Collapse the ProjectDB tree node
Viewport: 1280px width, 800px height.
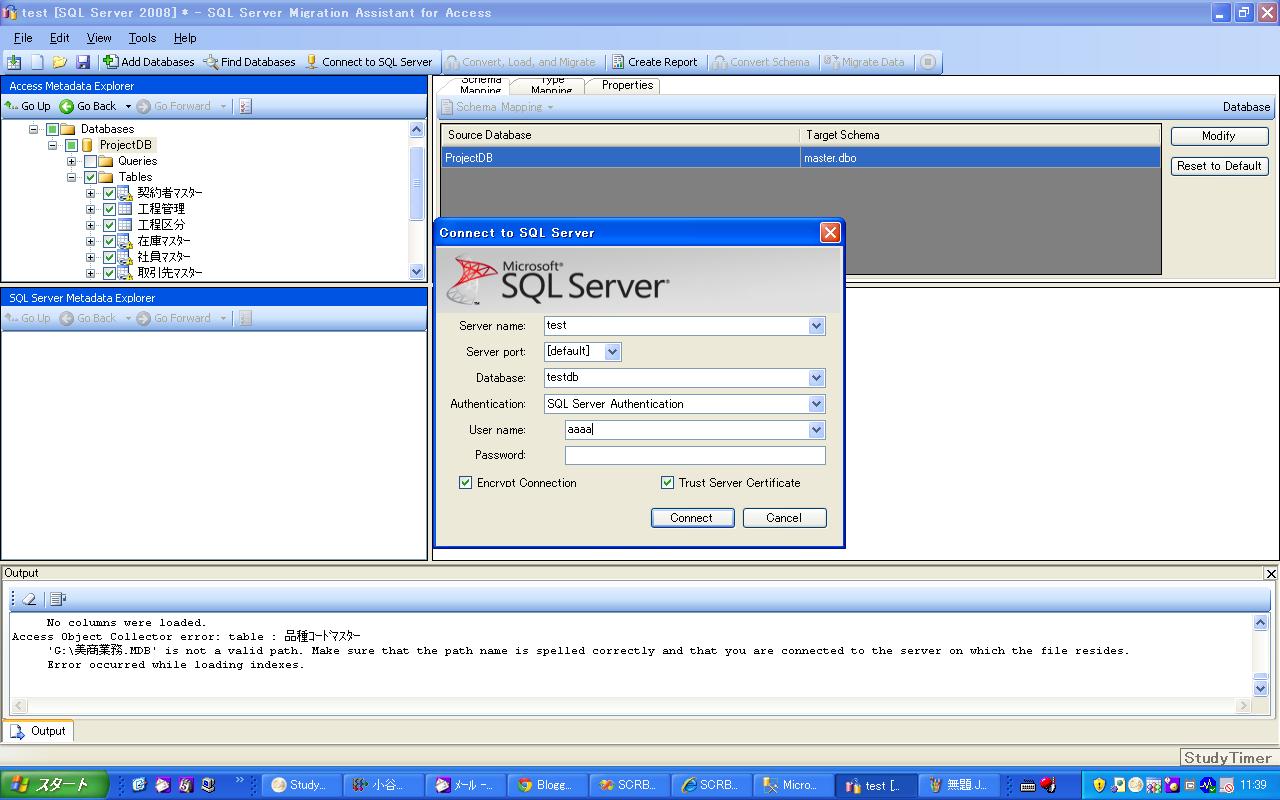tap(52, 145)
